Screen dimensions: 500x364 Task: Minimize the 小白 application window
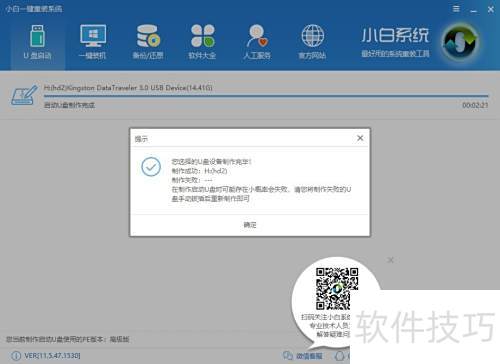[x=474, y=10]
